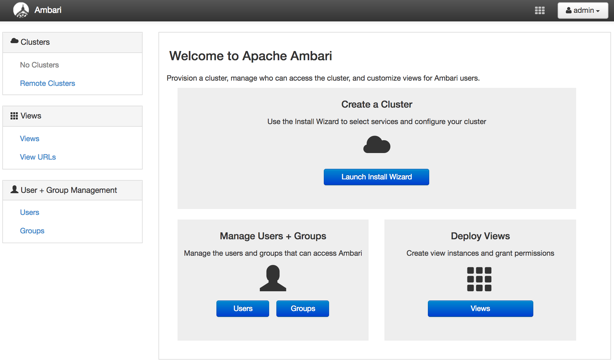Select the Clusters panel heading

pos(72,42)
